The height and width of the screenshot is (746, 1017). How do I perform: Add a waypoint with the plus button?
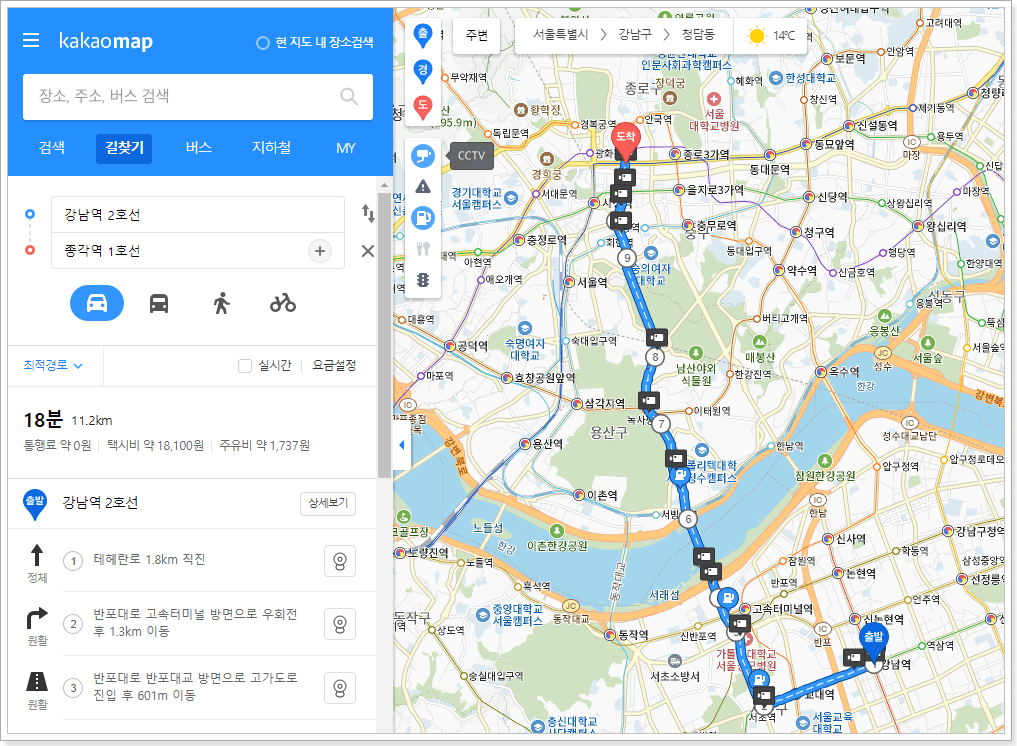click(x=320, y=251)
